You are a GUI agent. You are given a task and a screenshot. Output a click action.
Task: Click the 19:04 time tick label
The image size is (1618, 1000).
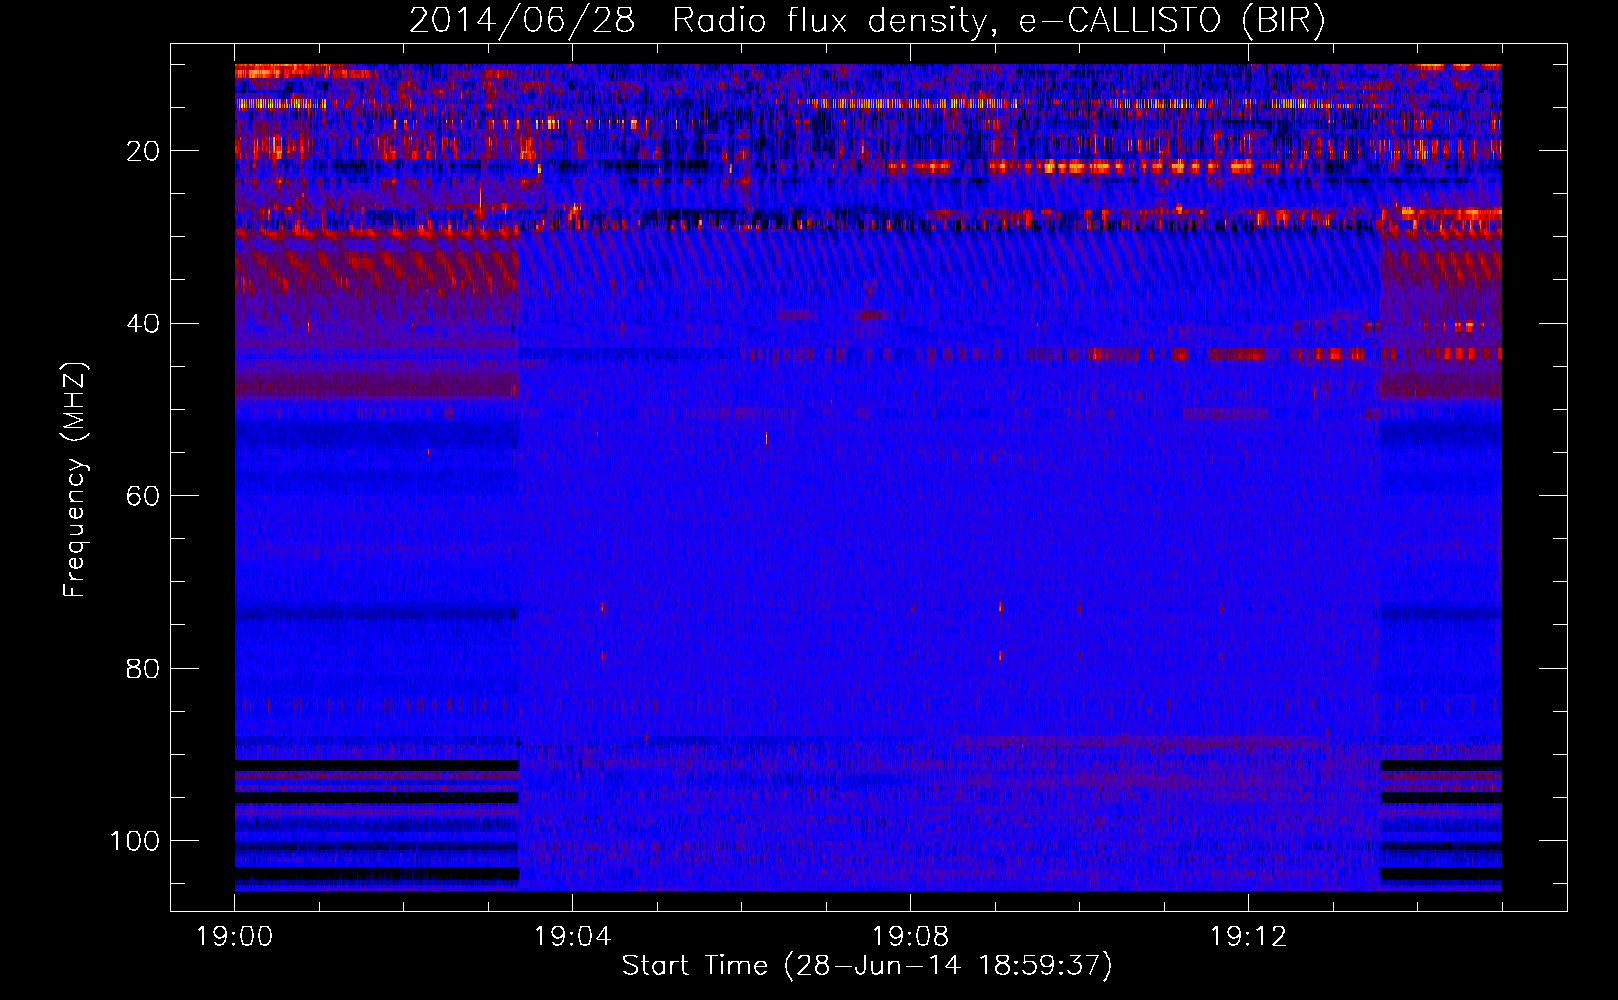pyautogui.click(x=572, y=936)
